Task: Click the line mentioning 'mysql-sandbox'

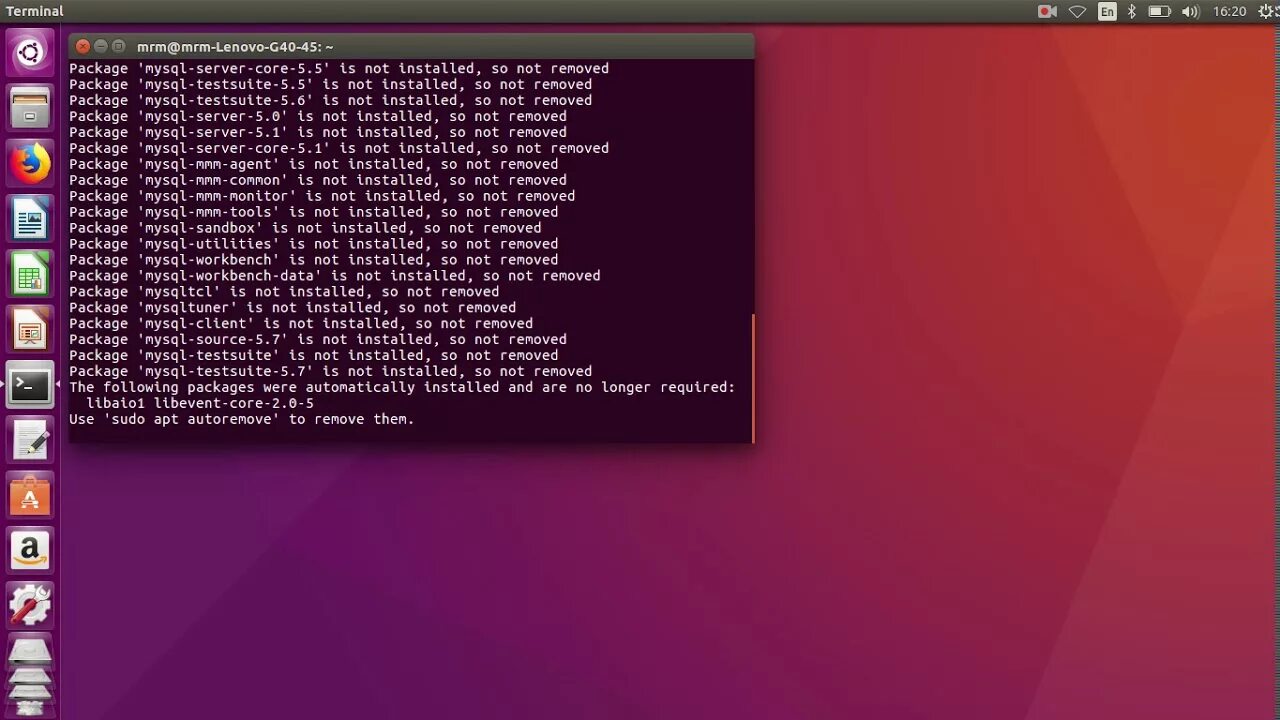Action: tap(305, 227)
